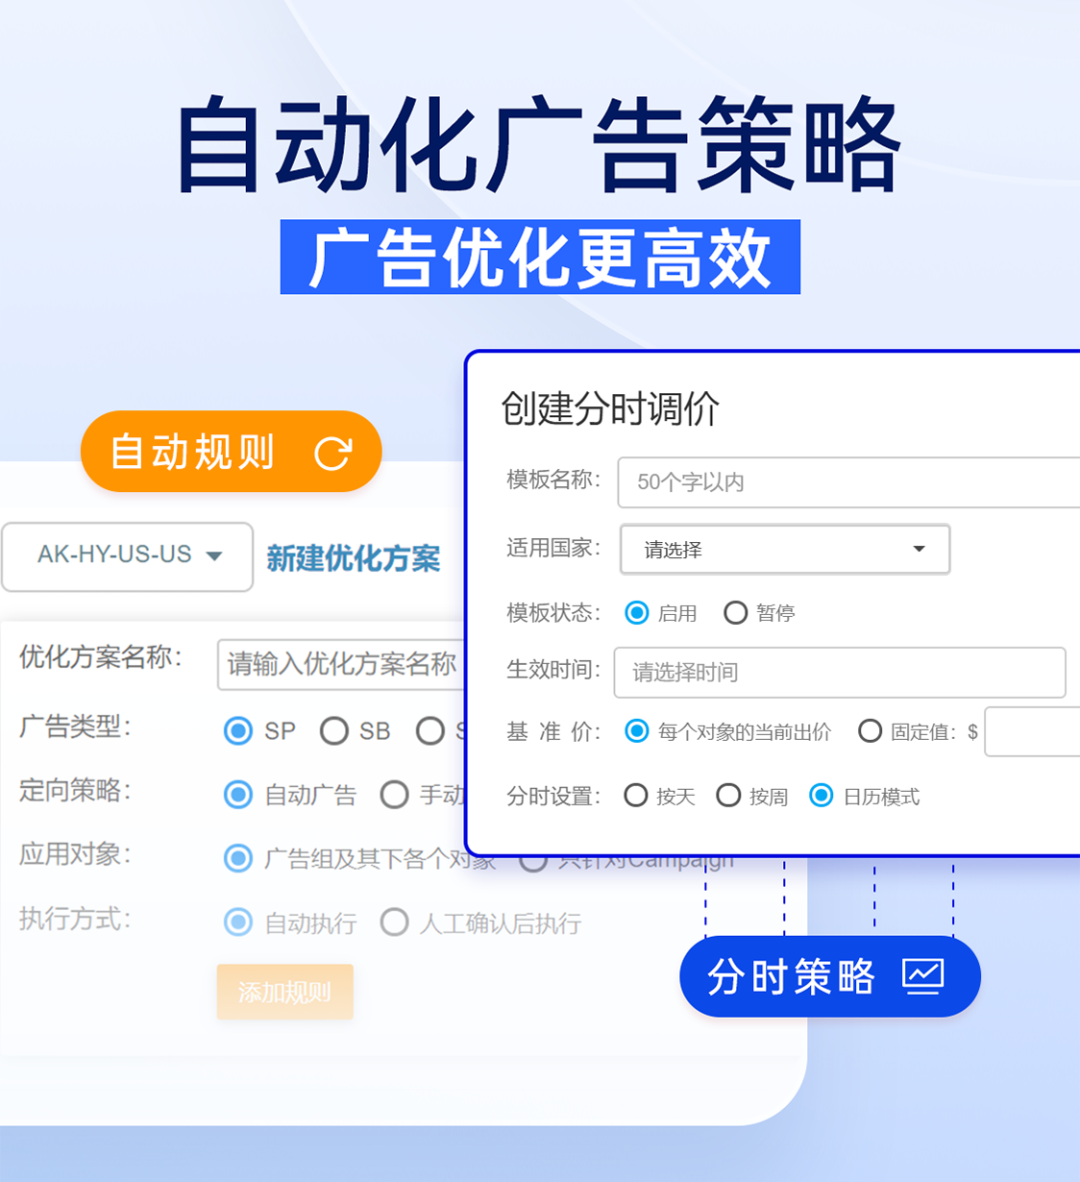The height and width of the screenshot is (1182, 1080).
Task: Click the orange 自动规则 pill button
Action: [231, 452]
